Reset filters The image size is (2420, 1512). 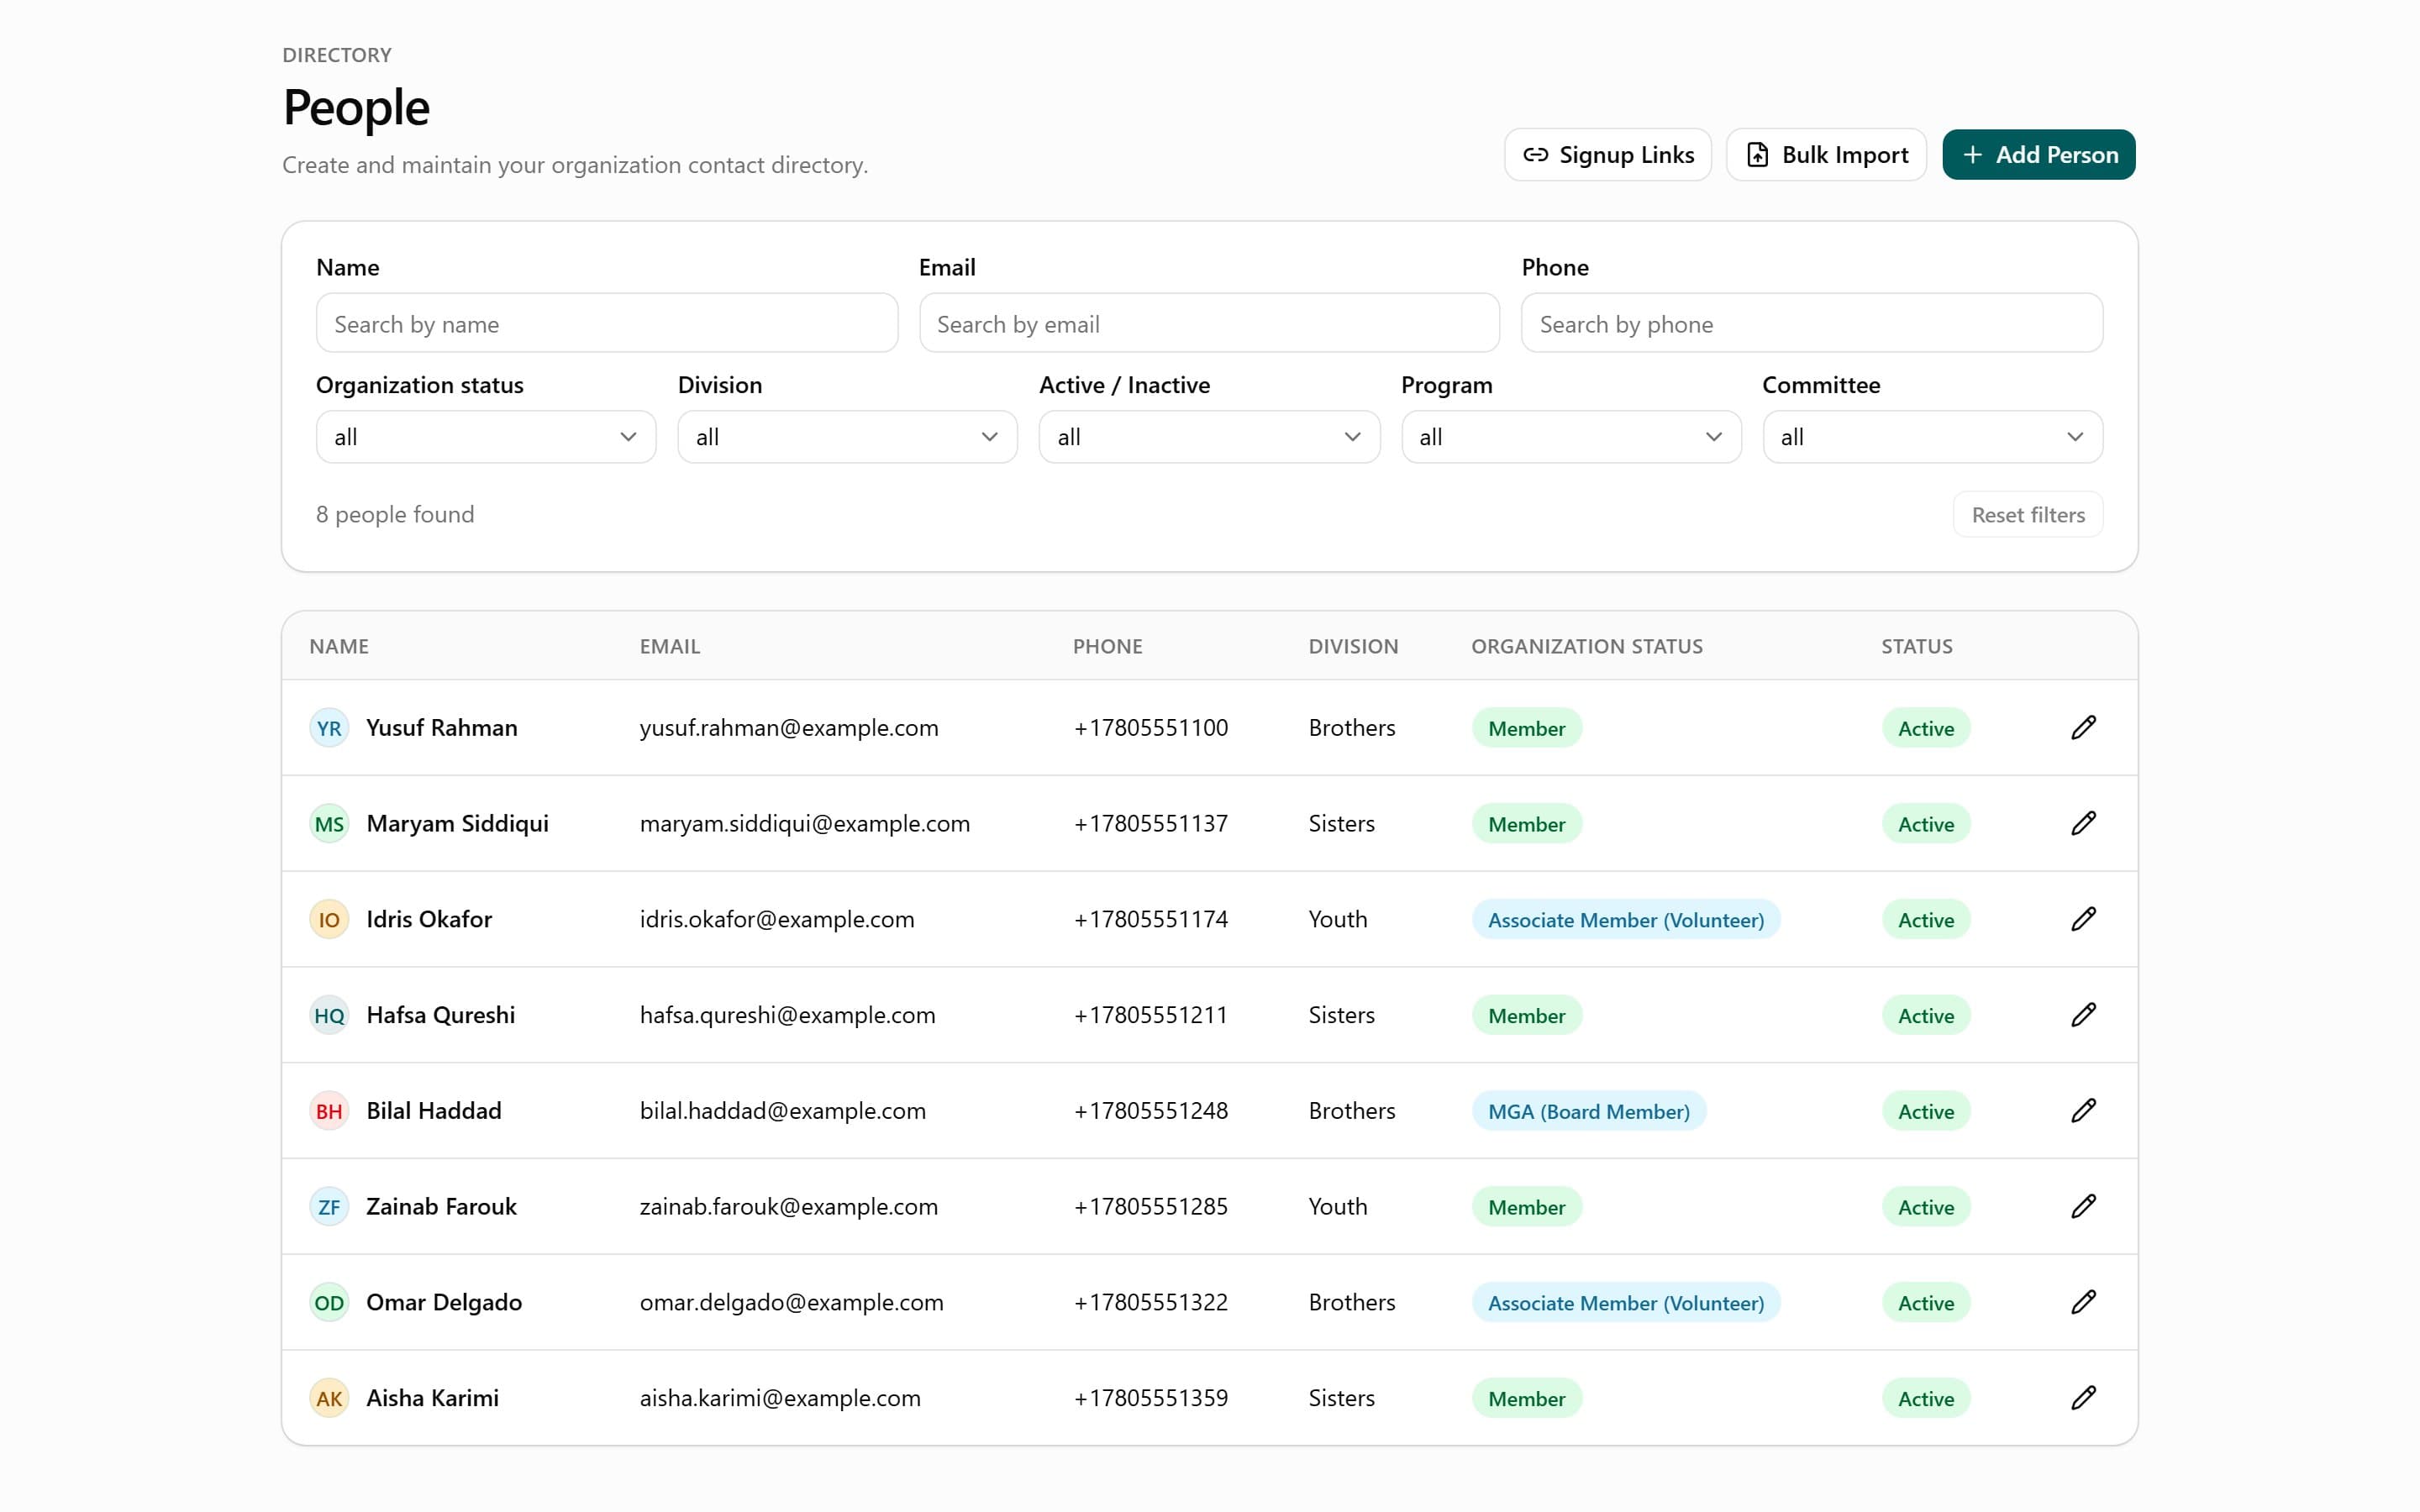pos(2028,515)
